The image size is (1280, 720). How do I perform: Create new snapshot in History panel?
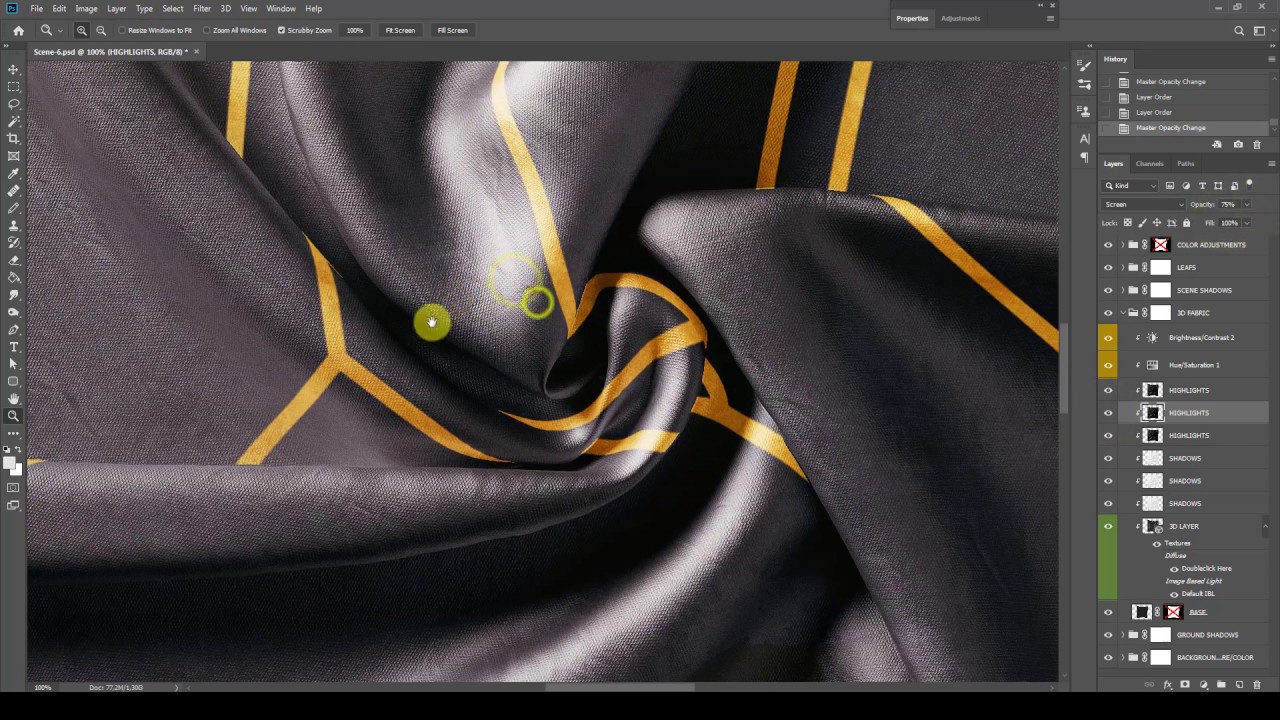(x=1238, y=145)
